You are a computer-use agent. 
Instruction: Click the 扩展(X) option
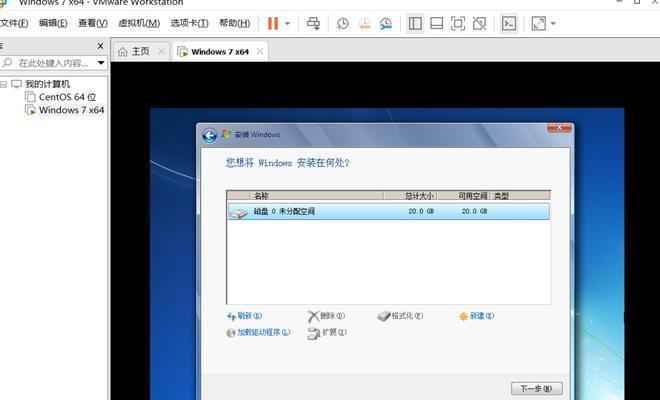[327, 333]
